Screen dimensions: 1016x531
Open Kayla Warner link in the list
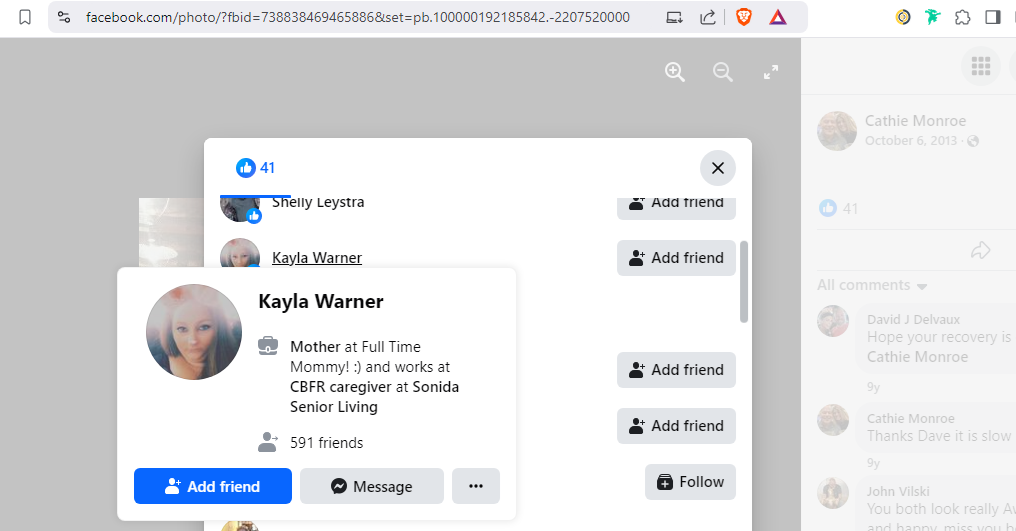(317, 258)
